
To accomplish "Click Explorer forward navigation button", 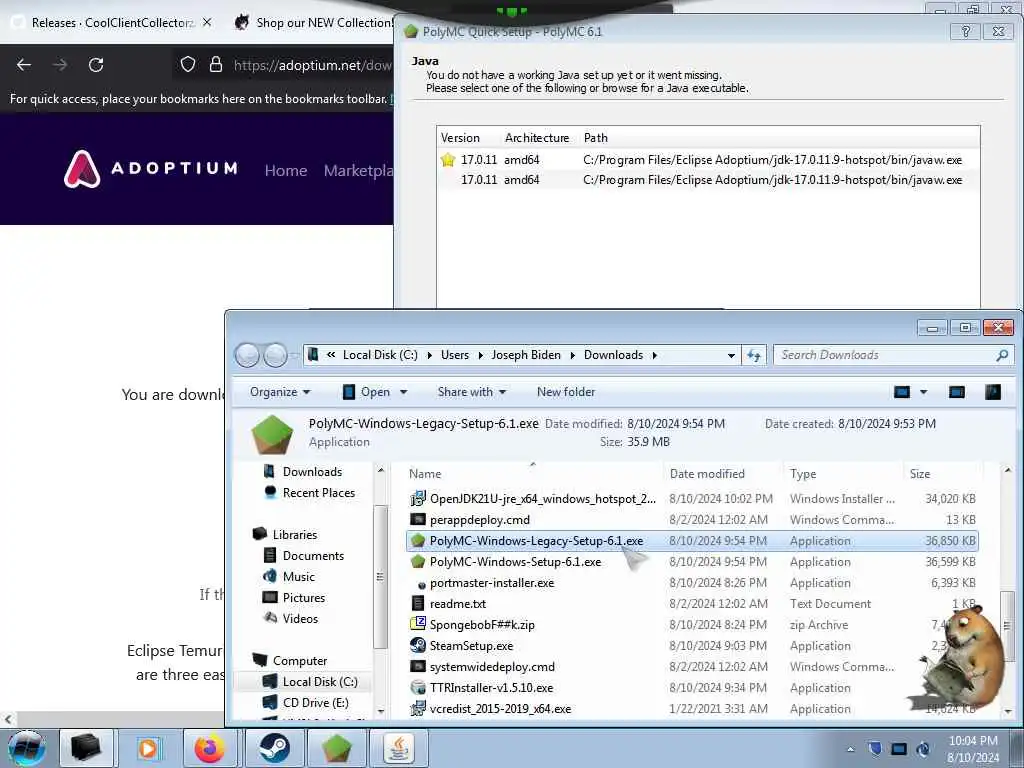I will pos(275,355).
